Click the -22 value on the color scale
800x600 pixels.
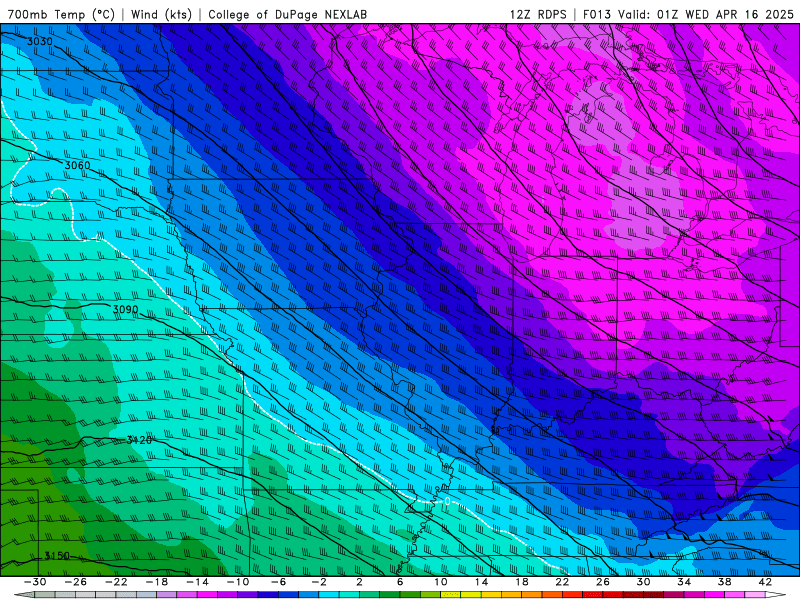(x=116, y=582)
